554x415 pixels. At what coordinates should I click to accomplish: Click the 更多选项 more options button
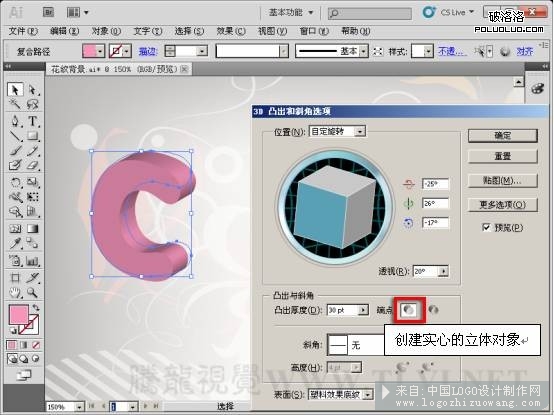click(x=502, y=204)
